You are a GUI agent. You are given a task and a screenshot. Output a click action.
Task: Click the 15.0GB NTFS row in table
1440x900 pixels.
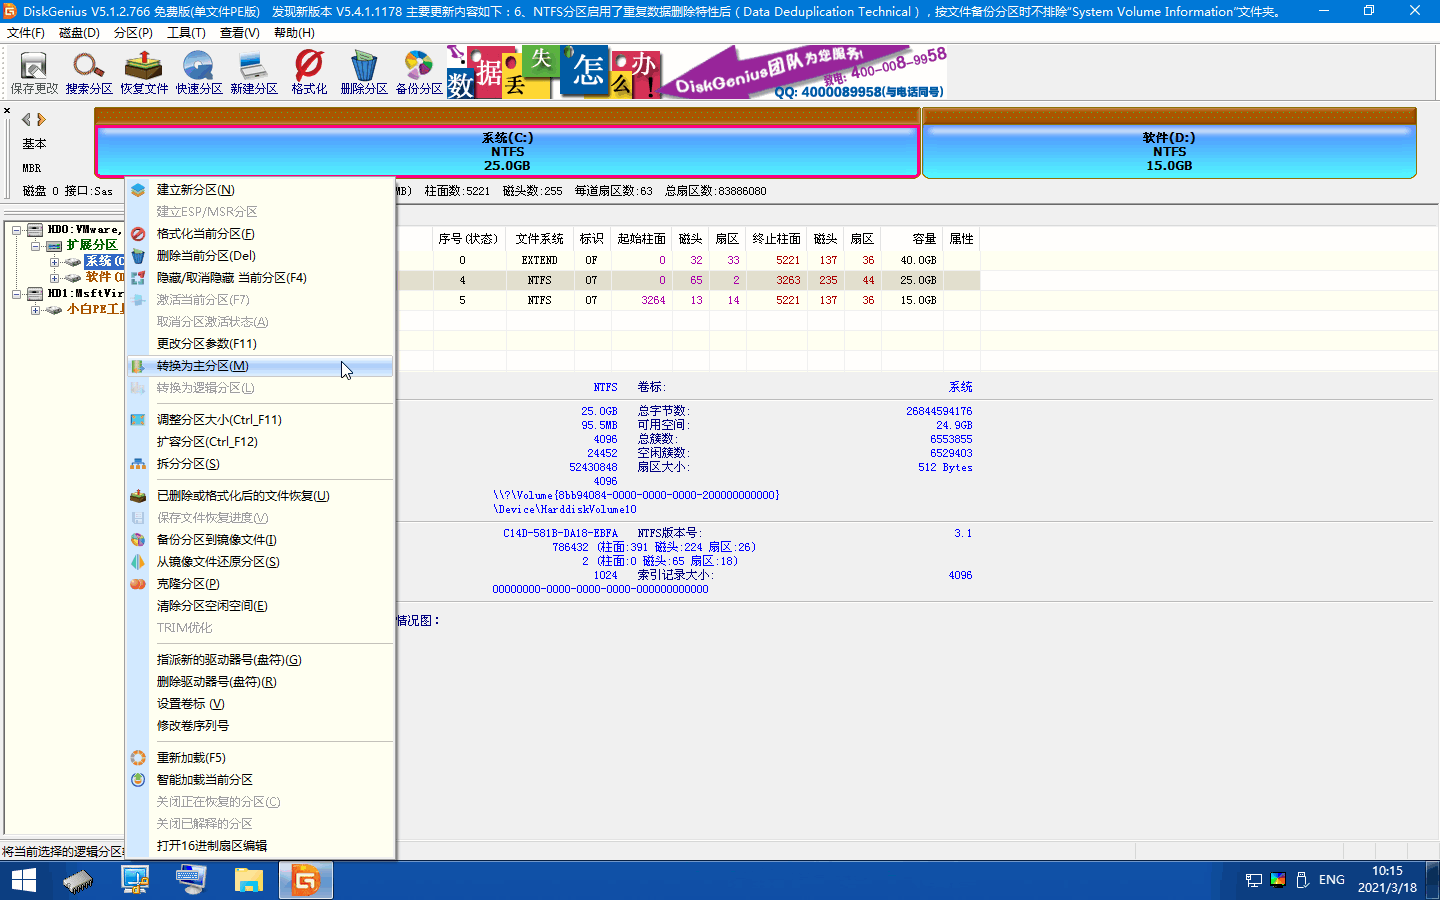pyautogui.click(x=688, y=300)
